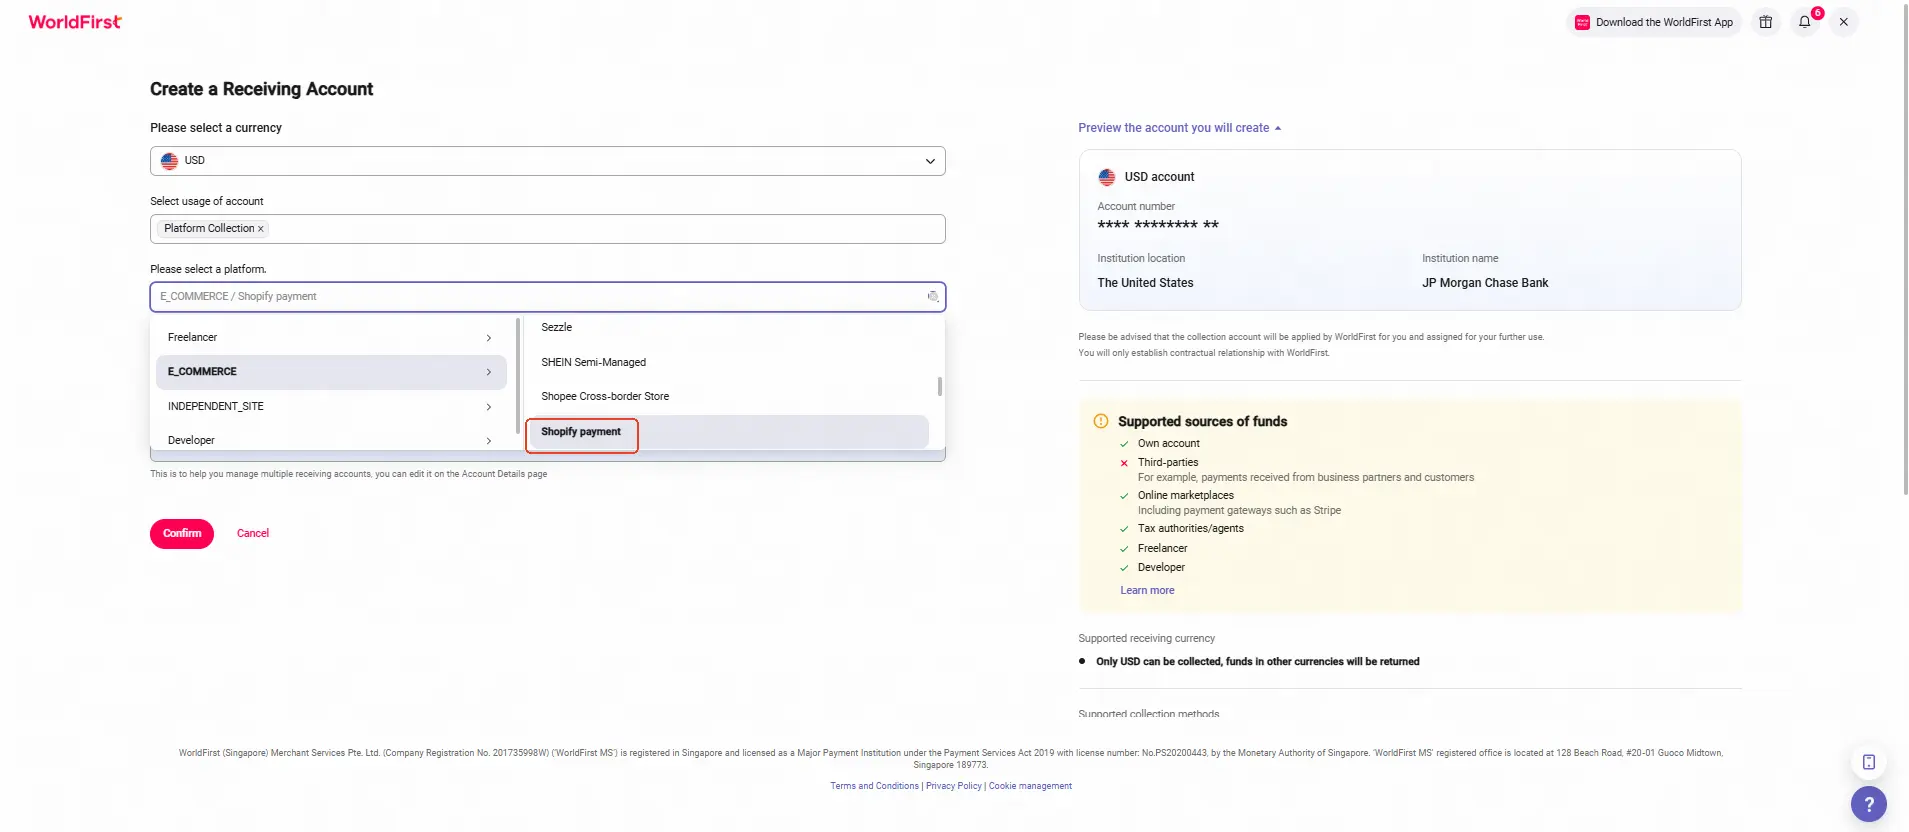Screen dimensions: 1909x832
Task: Click the Tax authorities/agents check mark icon
Action: tap(1124, 529)
